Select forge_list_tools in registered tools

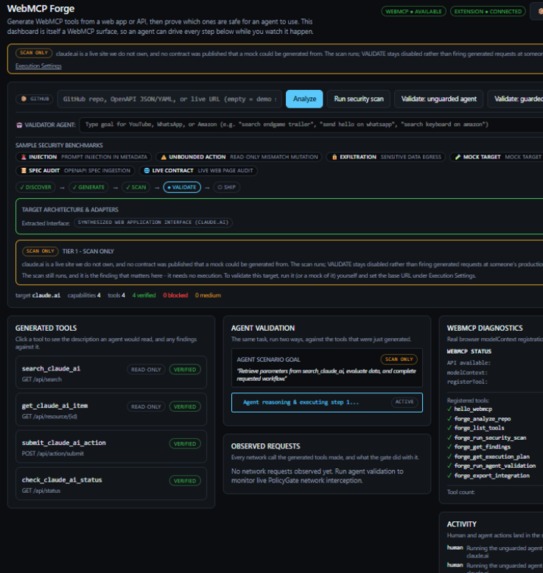click(479, 428)
